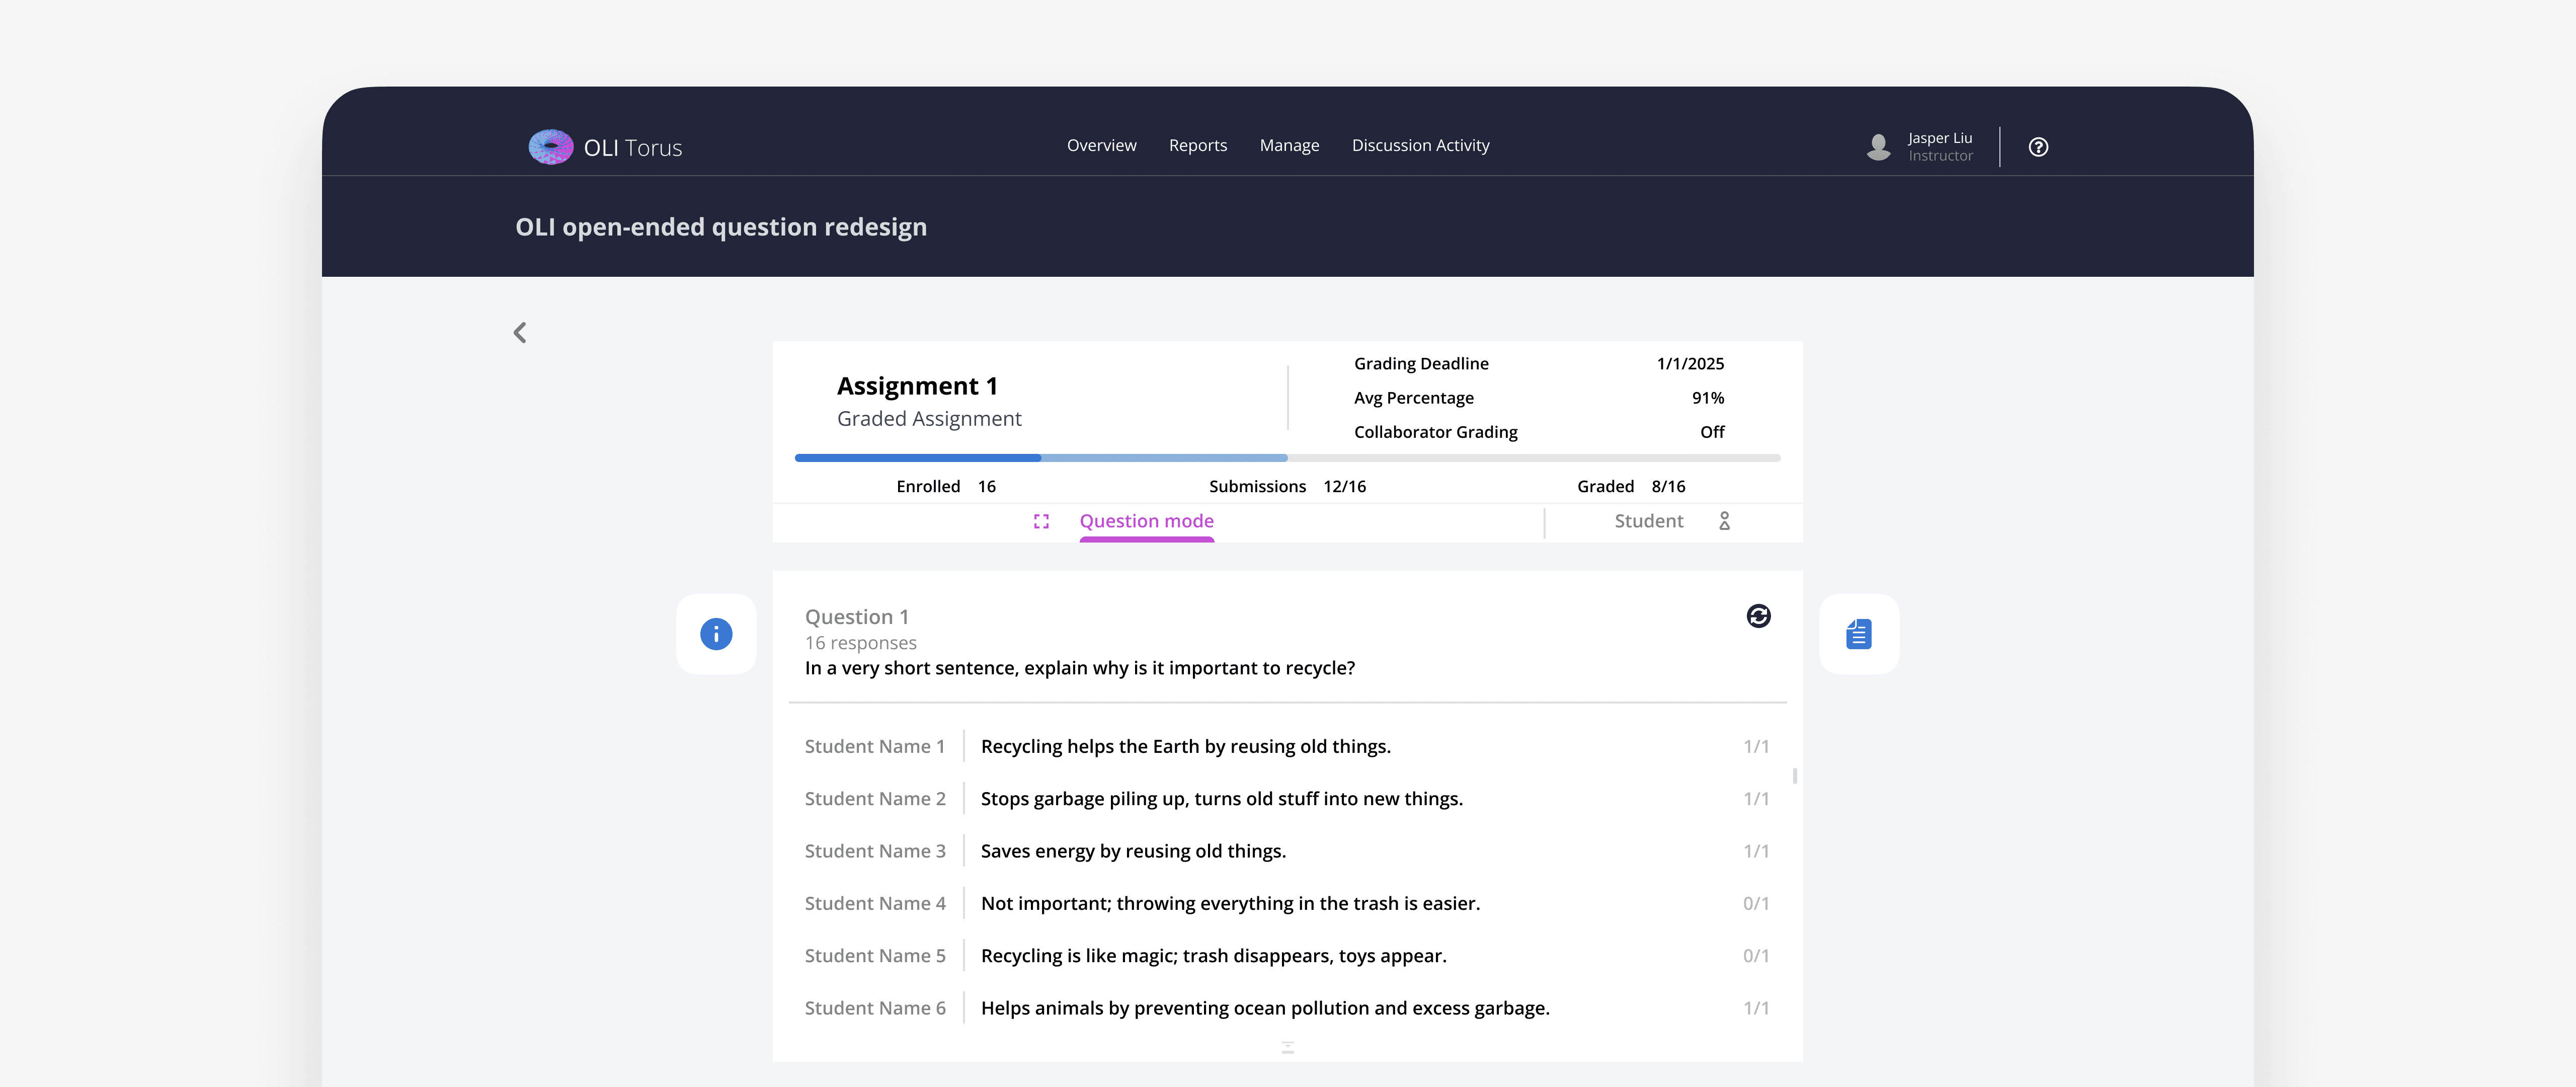Expand the response list with bottom handle
This screenshot has width=2576, height=1087.
point(1287,1047)
